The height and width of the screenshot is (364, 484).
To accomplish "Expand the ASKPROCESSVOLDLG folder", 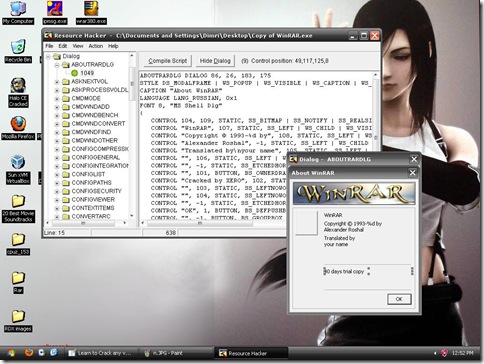I will pyautogui.click(x=57, y=90).
